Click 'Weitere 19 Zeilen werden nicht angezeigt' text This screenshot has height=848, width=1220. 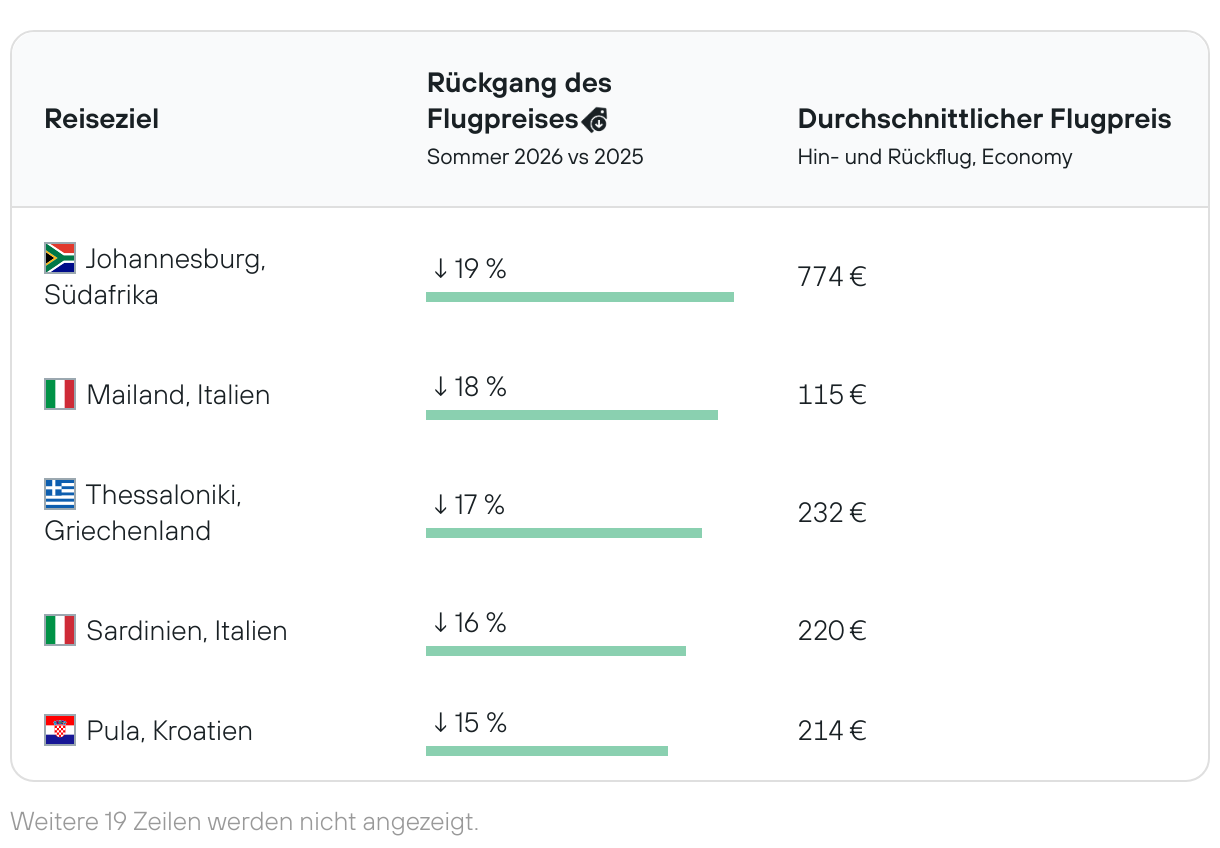click(x=244, y=822)
